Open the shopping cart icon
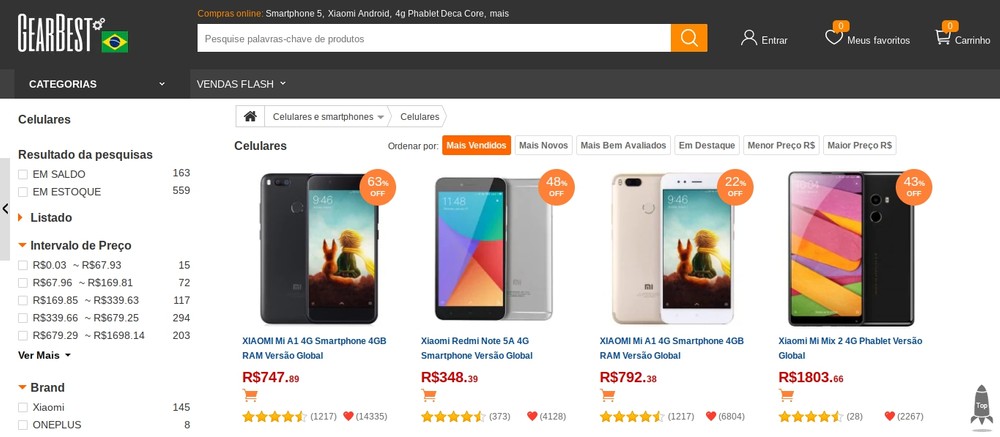The image size is (1000, 437). (x=942, y=38)
